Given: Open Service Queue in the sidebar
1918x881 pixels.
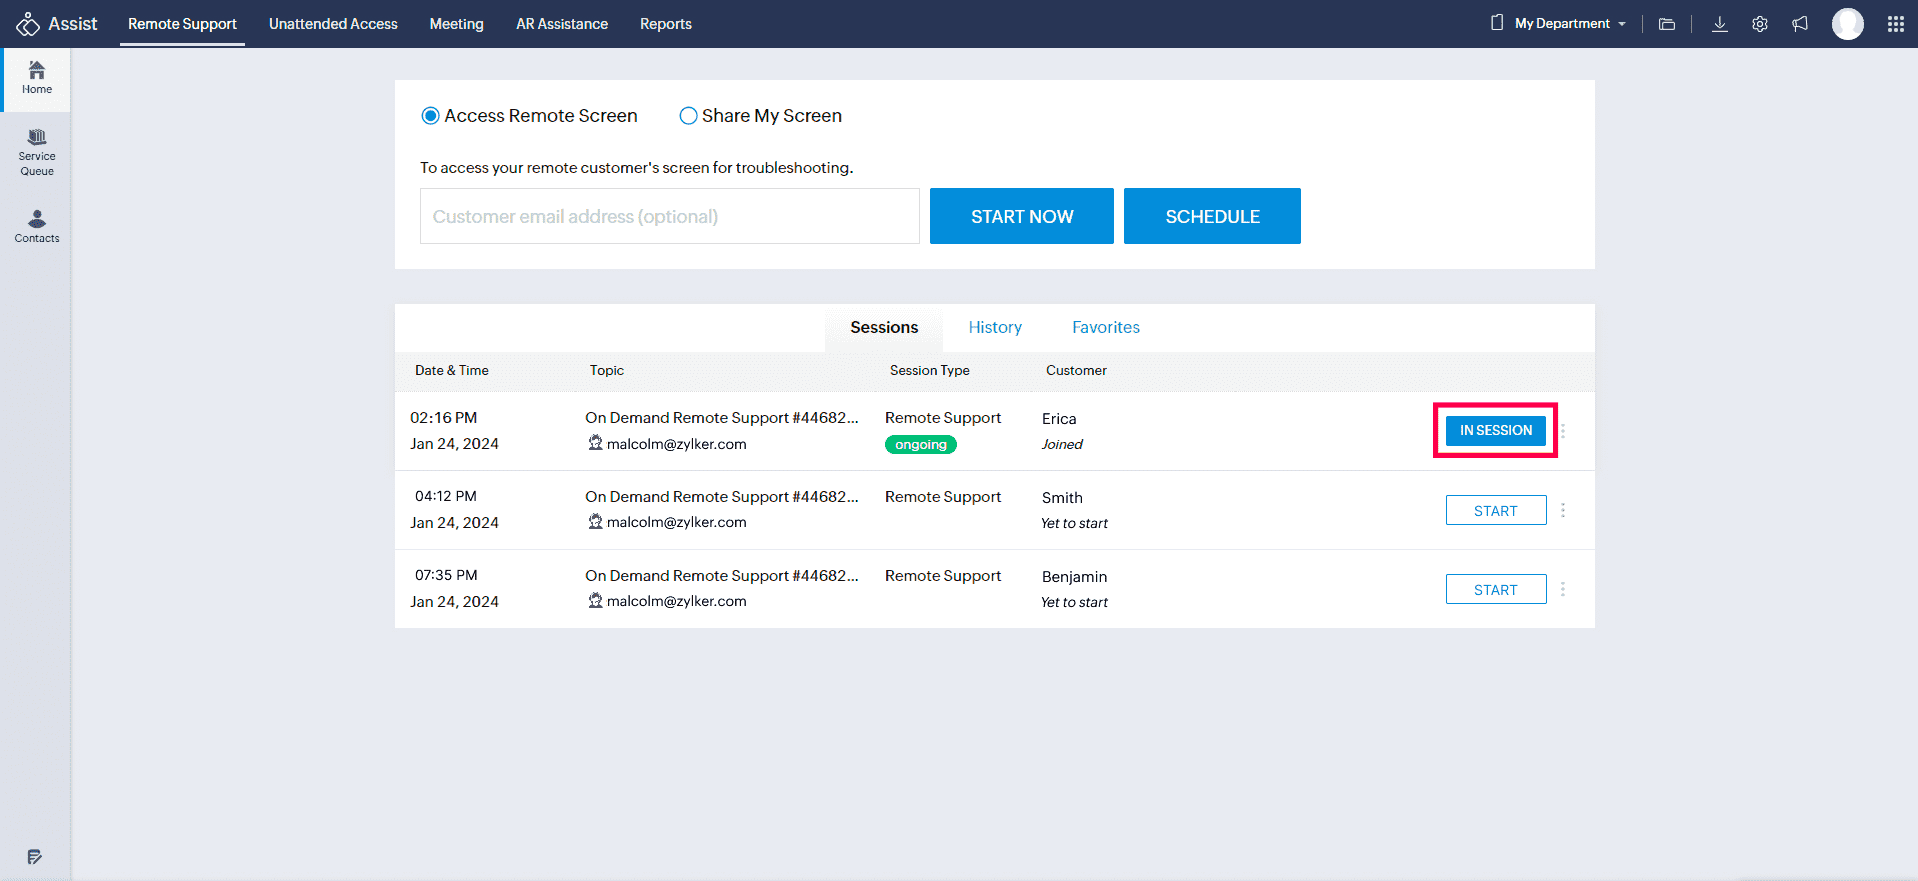Looking at the screenshot, I should coord(37,153).
